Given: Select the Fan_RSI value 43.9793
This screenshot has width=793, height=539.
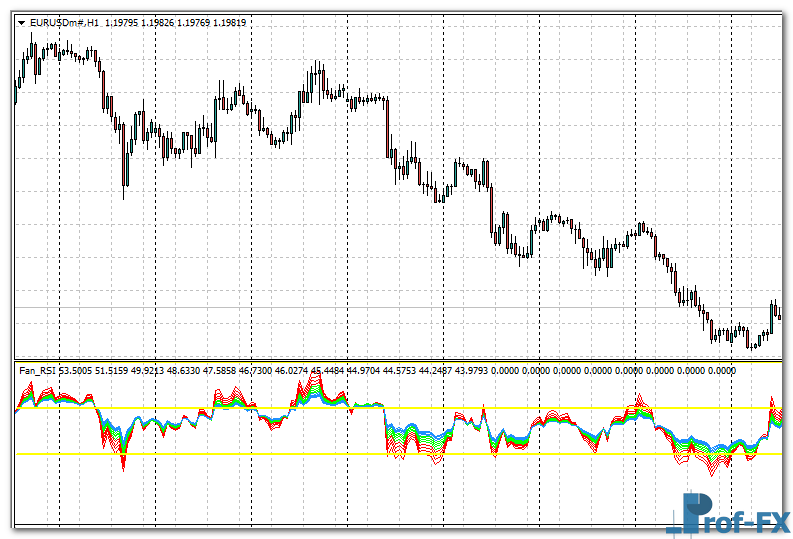Looking at the screenshot, I should 474,371.
